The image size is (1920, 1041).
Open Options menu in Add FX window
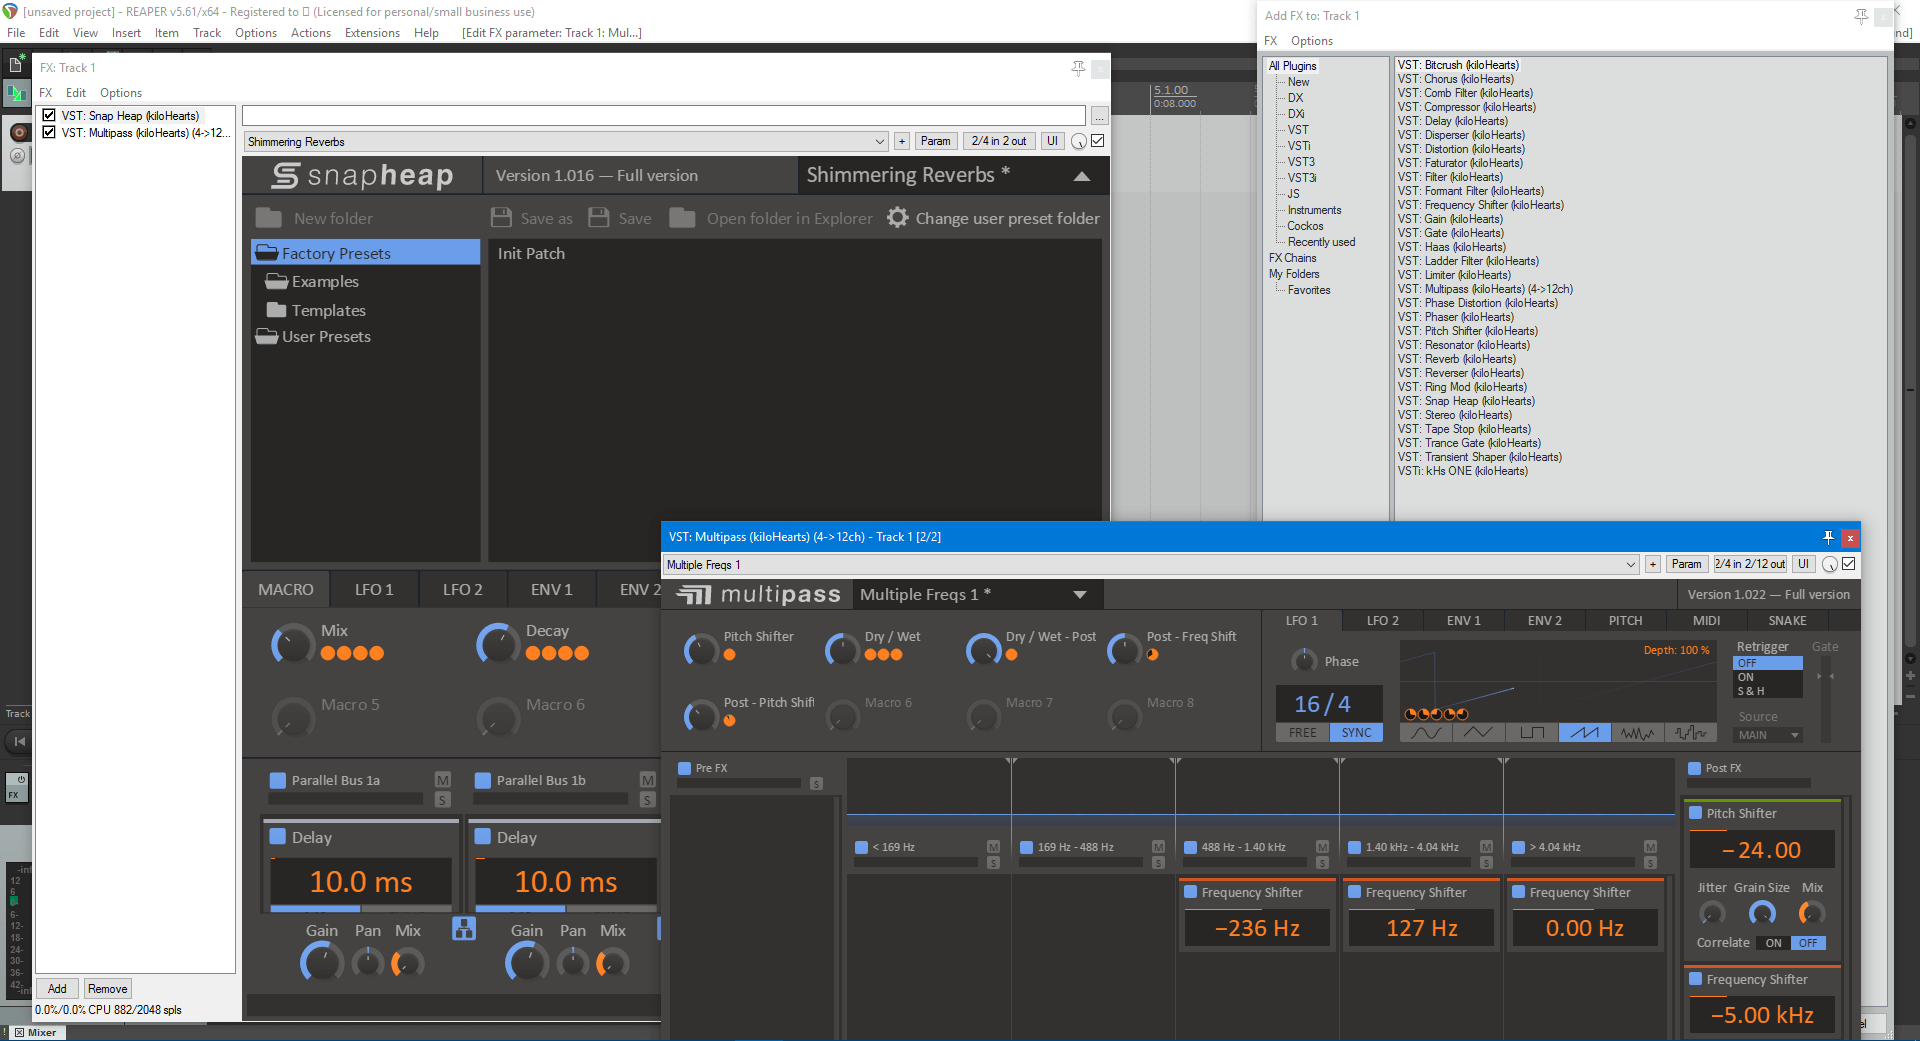coord(1311,41)
